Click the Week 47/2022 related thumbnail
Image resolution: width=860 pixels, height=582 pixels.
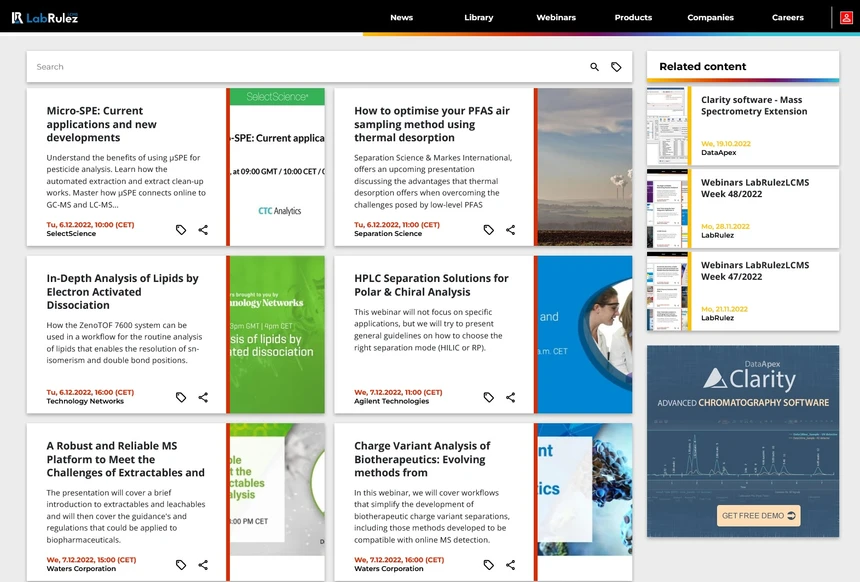point(667,291)
